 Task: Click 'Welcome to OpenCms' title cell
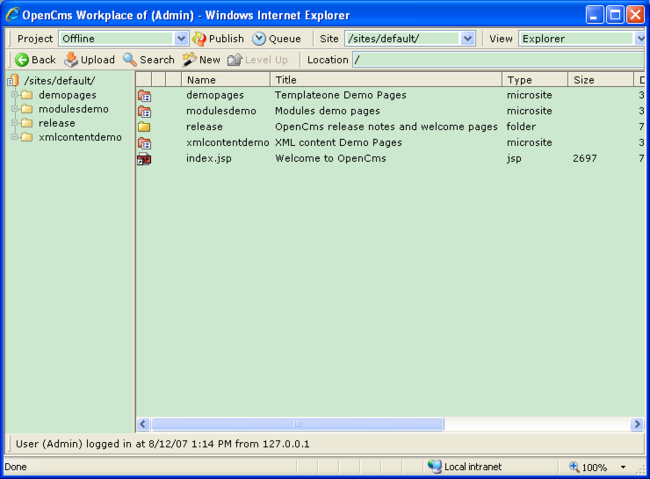tap(331, 158)
